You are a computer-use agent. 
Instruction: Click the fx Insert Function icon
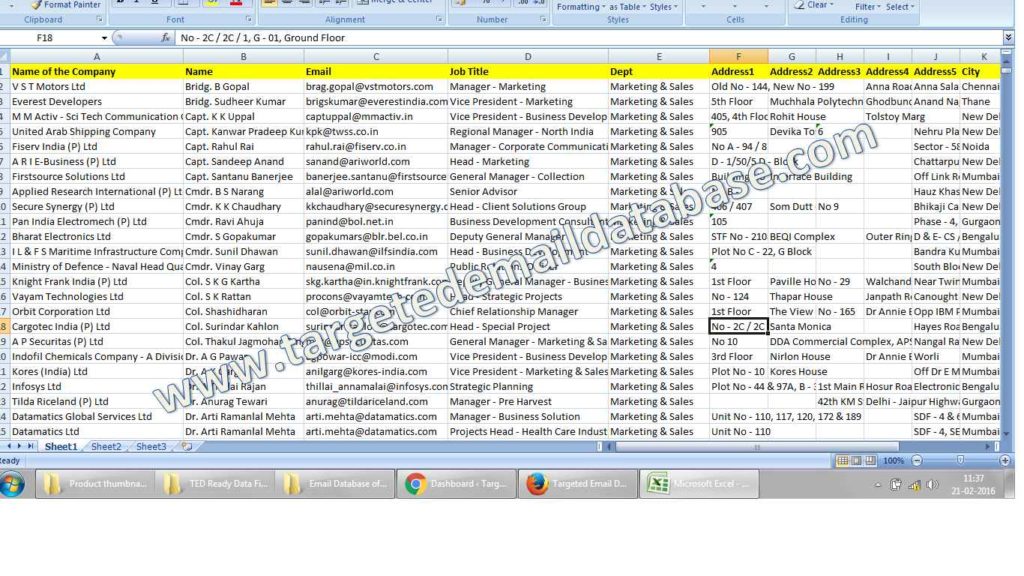click(x=165, y=38)
